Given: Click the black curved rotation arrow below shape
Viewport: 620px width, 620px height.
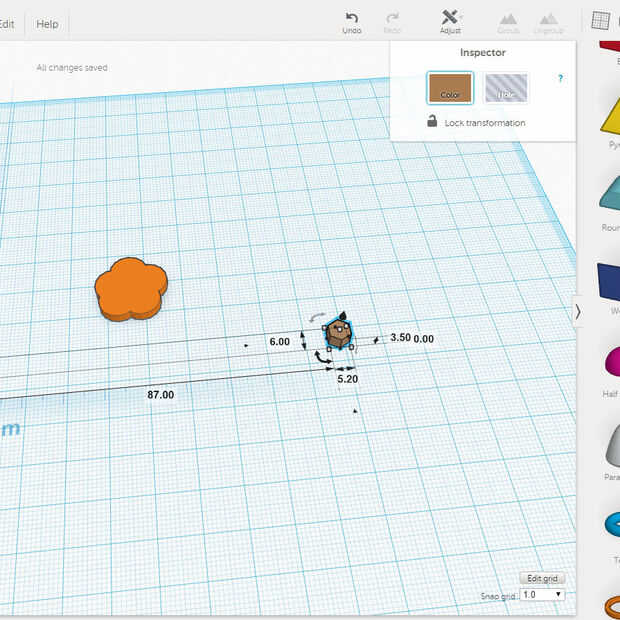Looking at the screenshot, I should [x=323, y=357].
